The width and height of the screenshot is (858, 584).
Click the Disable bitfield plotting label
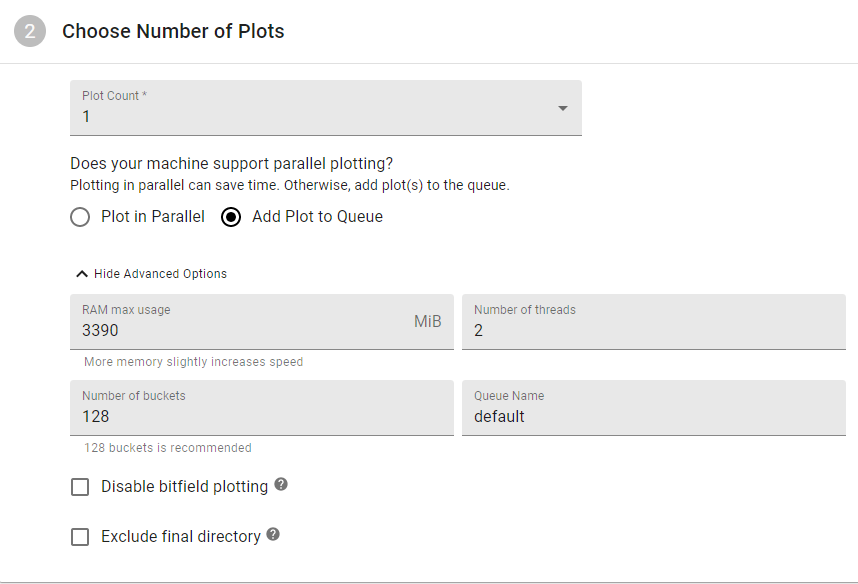pos(184,487)
